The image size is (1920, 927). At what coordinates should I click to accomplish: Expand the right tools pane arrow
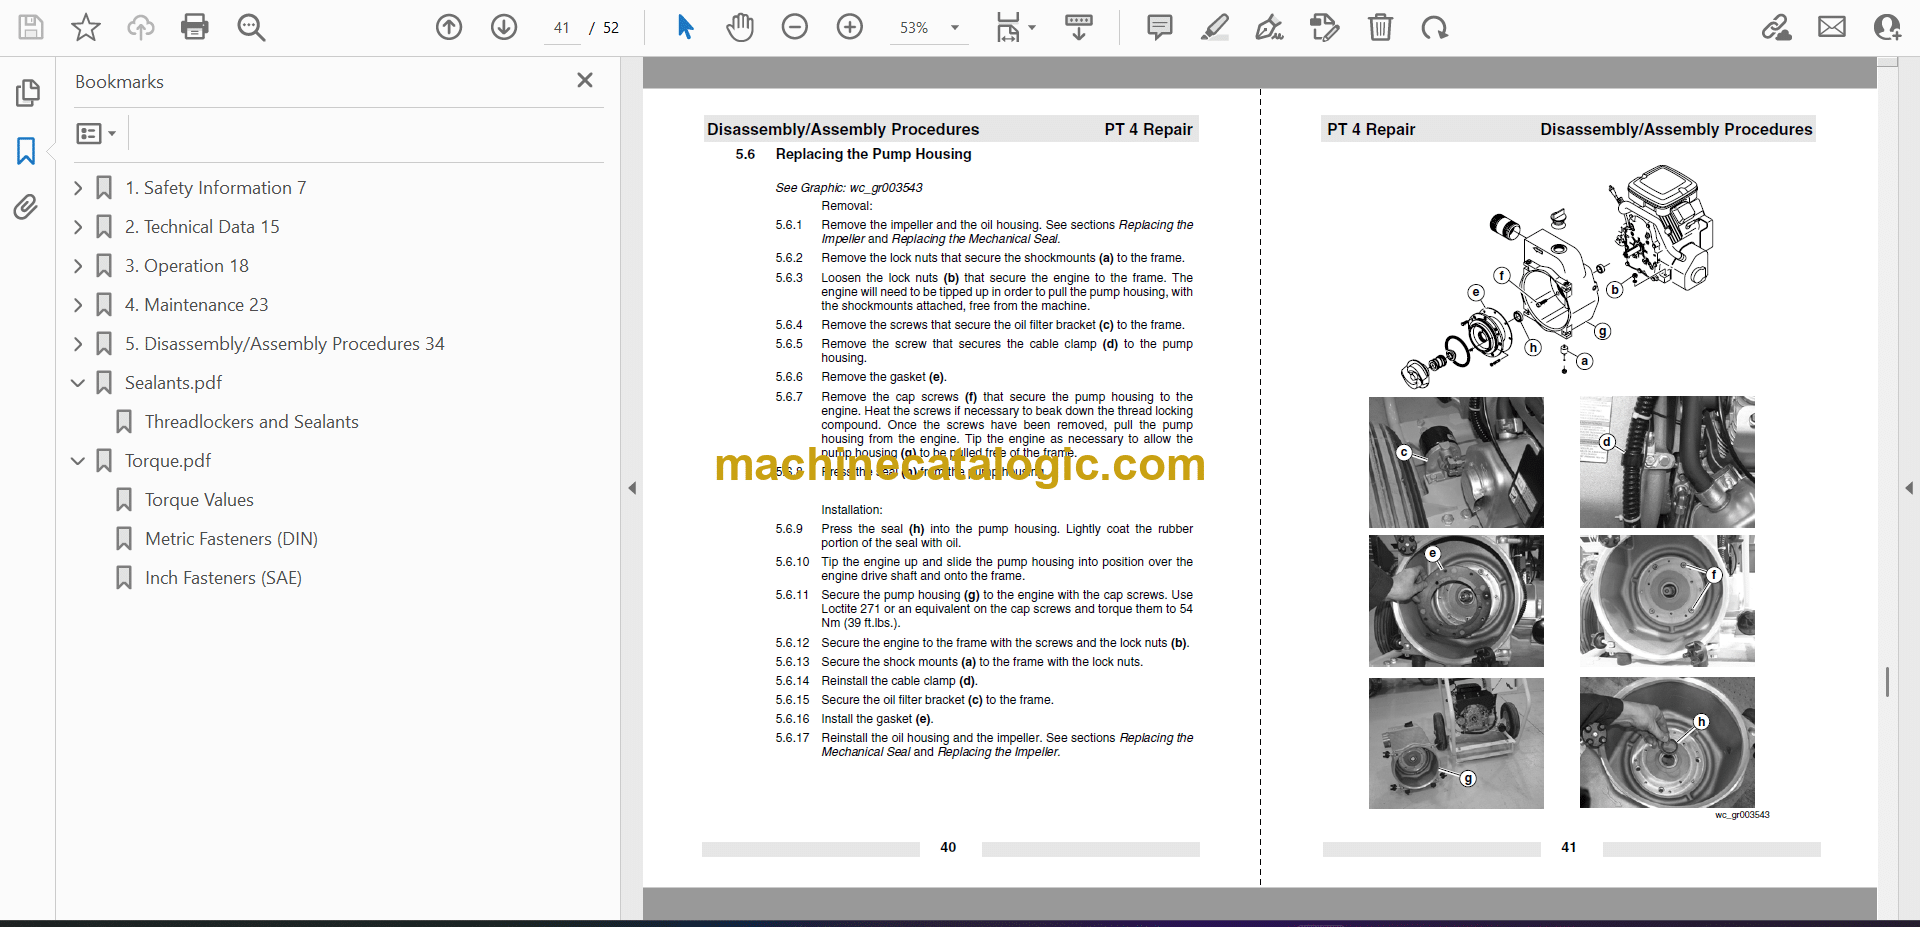coord(1909,488)
